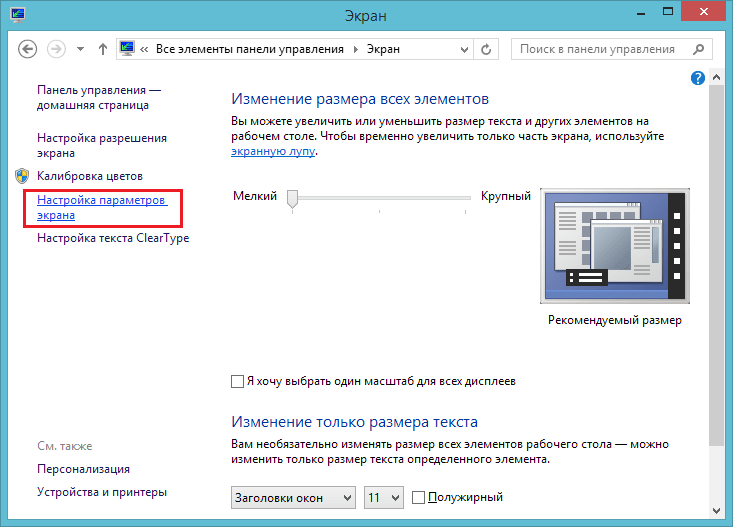Check Я хочу выбрать один масштаб для всех дисплеев

237,381
